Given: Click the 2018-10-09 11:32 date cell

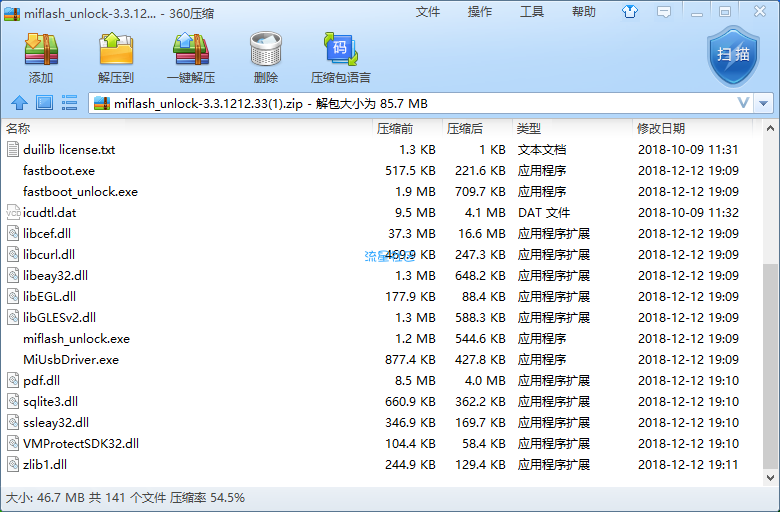Looking at the screenshot, I should tap(688, 212).
